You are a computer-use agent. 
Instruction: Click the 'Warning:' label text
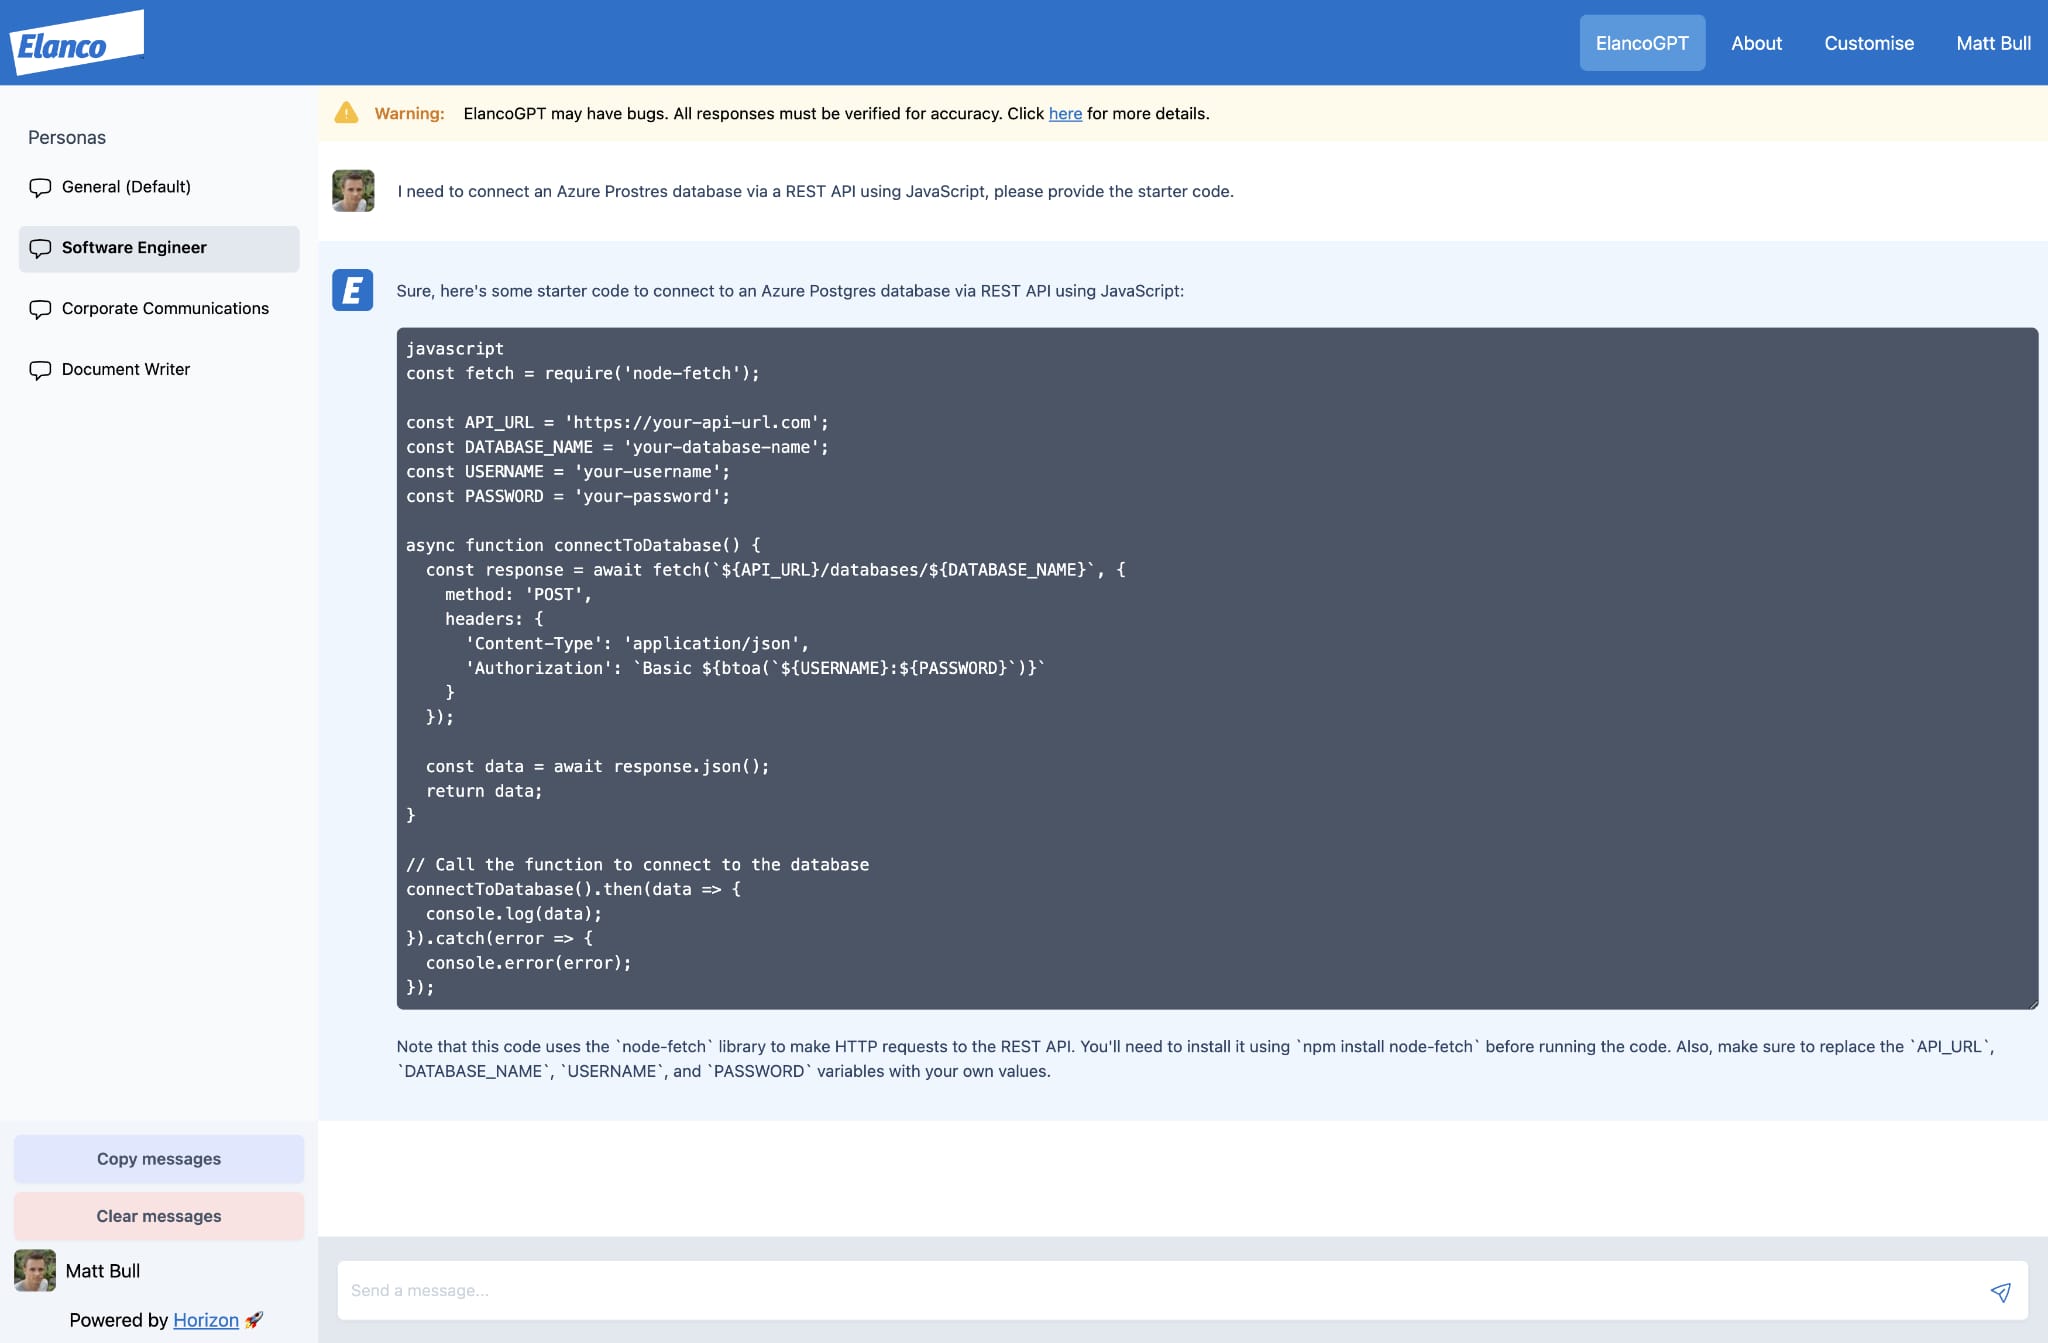(409, 114)
